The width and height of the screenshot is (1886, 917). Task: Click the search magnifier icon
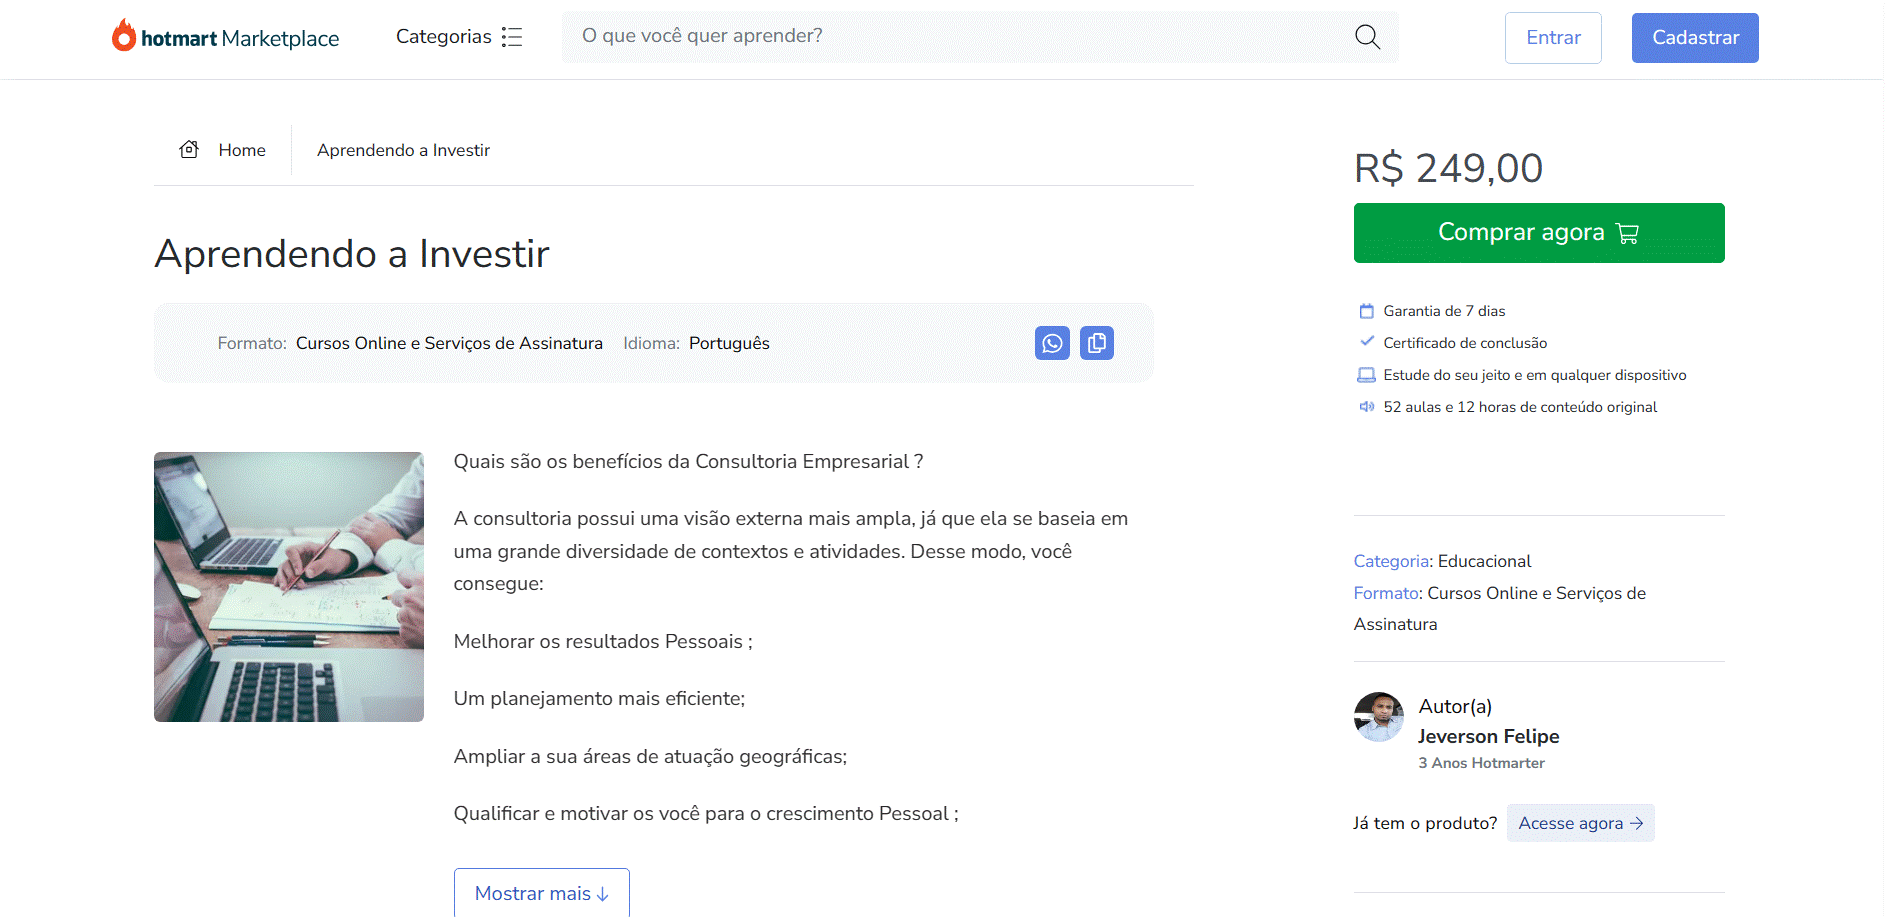[x=1367, y=37]
